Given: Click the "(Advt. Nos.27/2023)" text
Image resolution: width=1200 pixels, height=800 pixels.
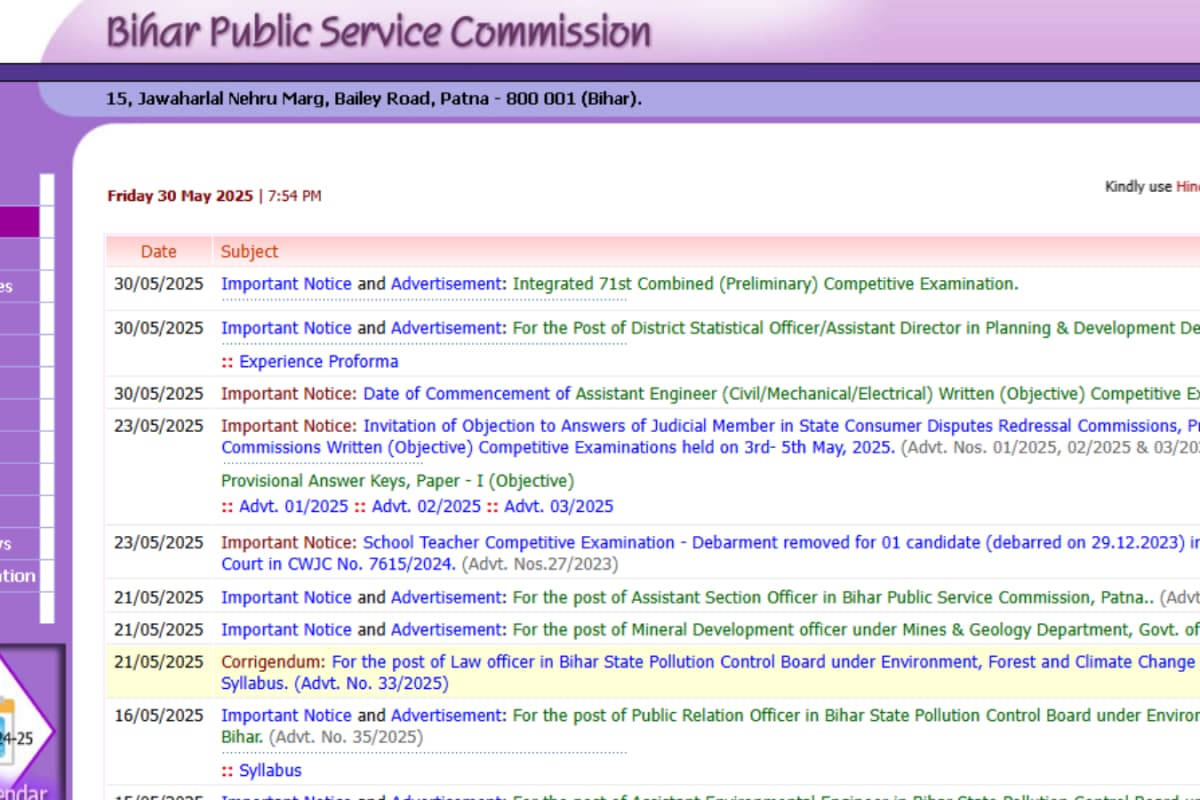Looking at the screenshot, I should pyautogui.click(x=540, y=564).
